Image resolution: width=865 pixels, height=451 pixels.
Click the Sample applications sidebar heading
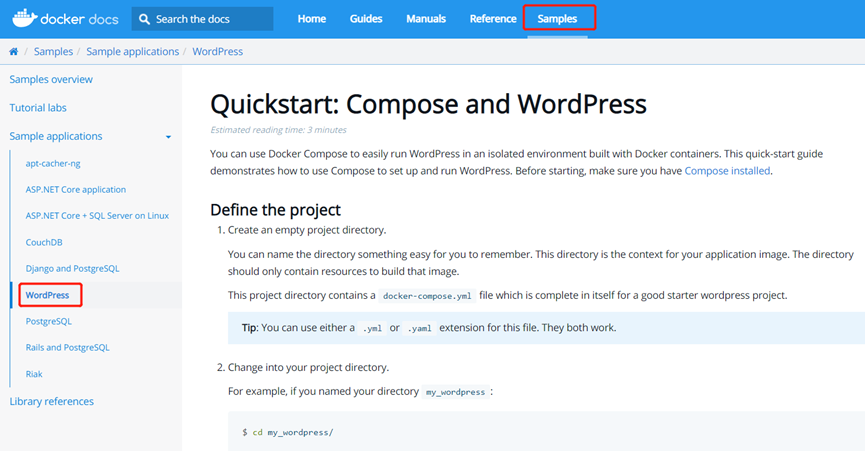click(56, 136)
